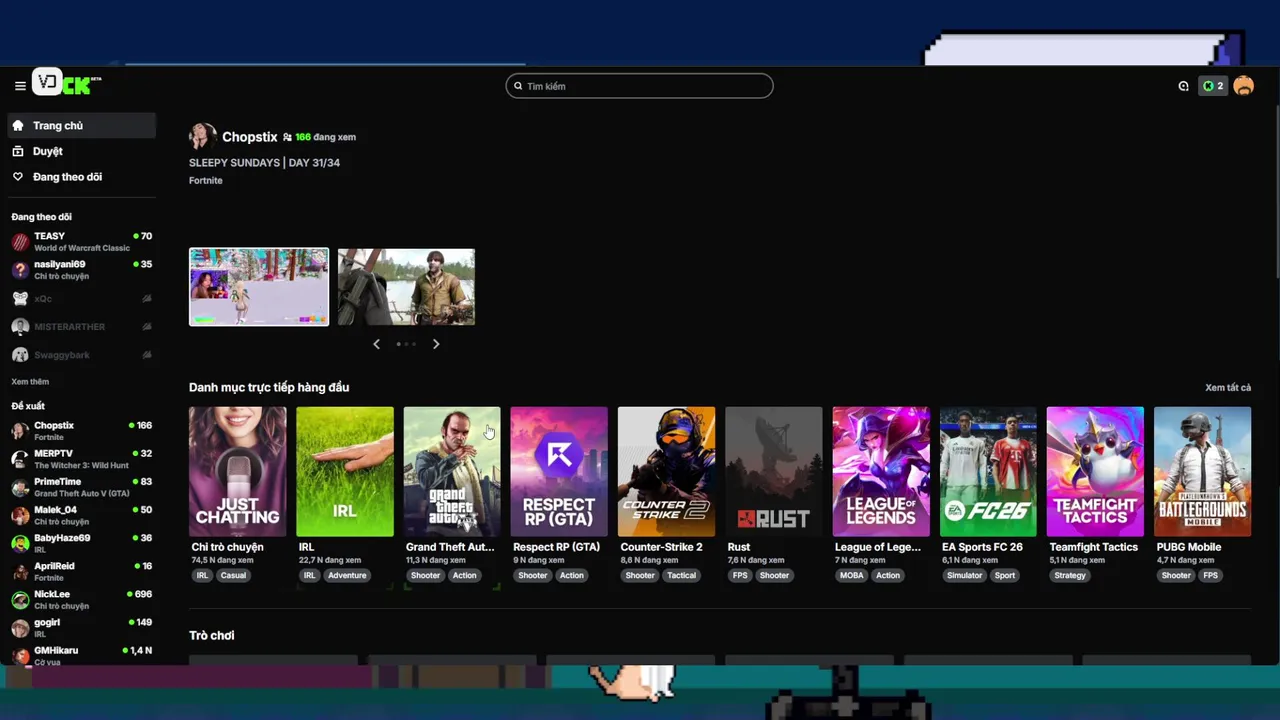Open Just Chatting category card
The height and width of the screenshot is (720, 1280).
(238, 471)
